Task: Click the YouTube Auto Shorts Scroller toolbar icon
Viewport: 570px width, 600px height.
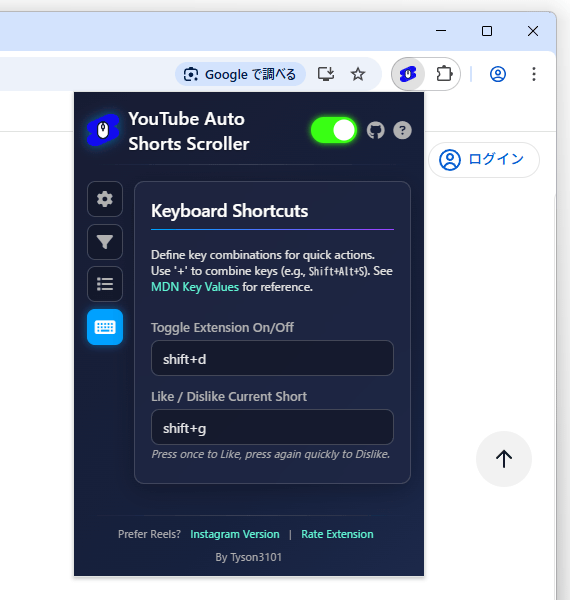Action: tap(408, 74)
